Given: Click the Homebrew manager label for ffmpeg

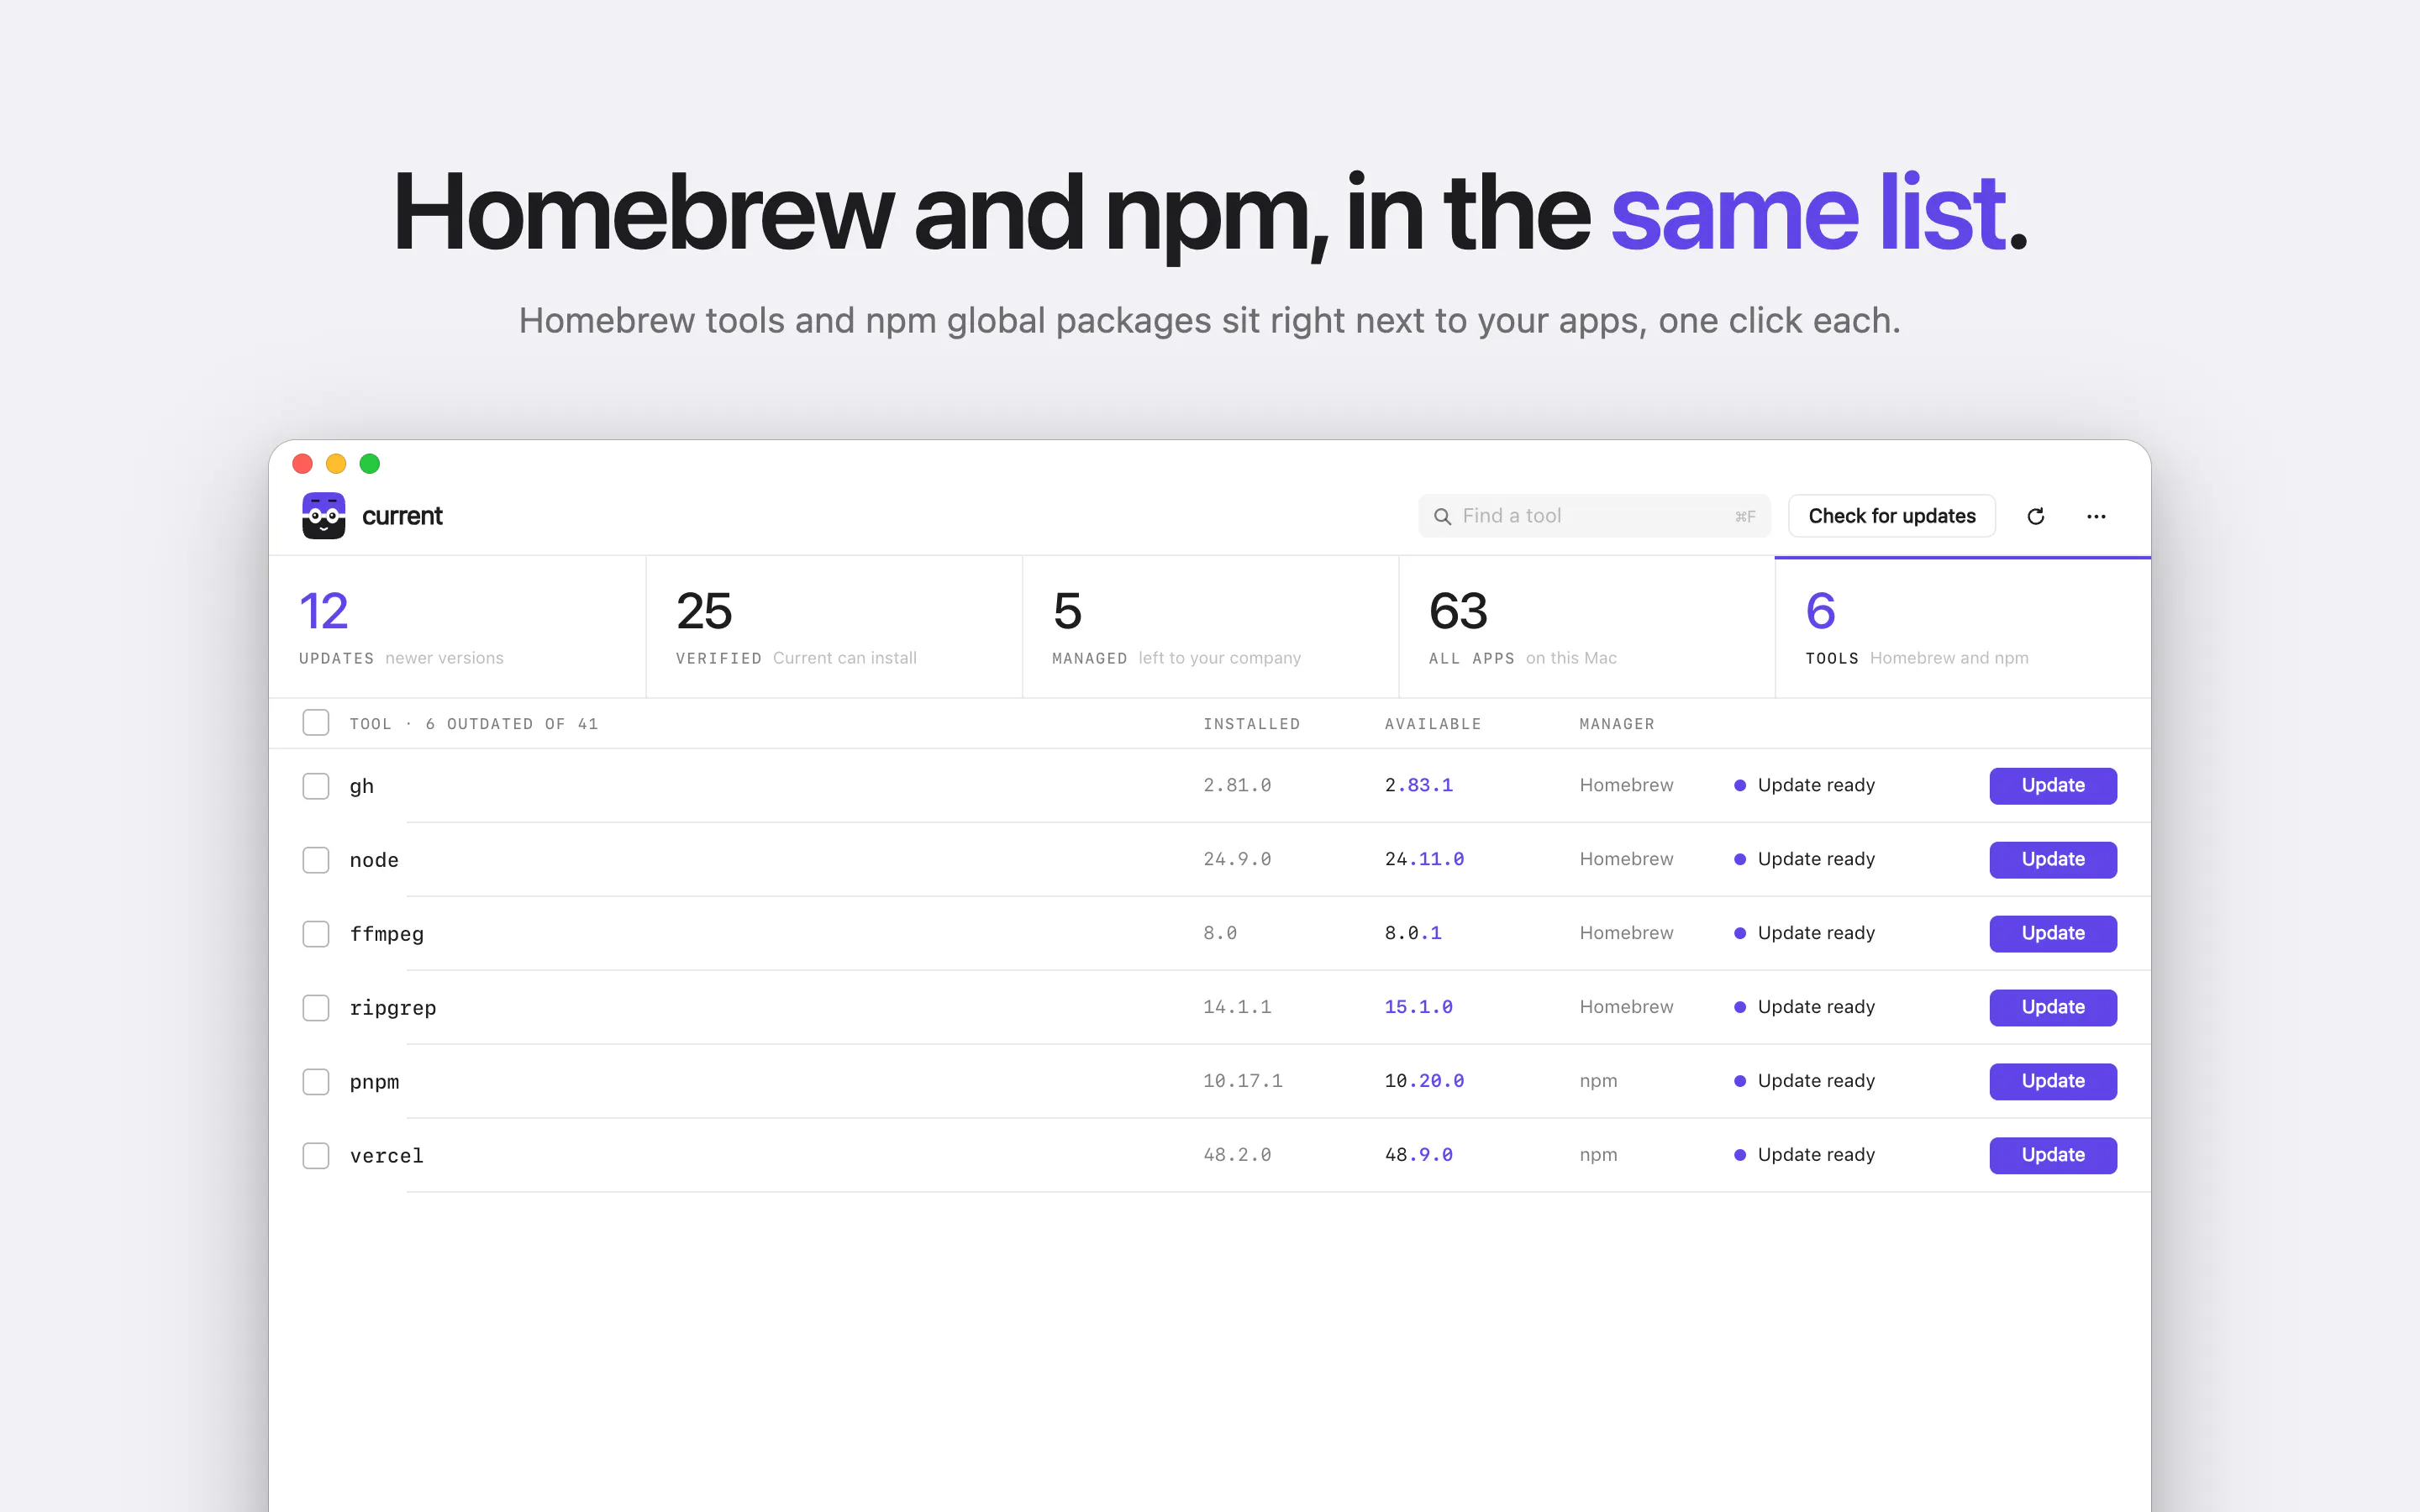Looking at the screenshot, I should pos(1626,933).
